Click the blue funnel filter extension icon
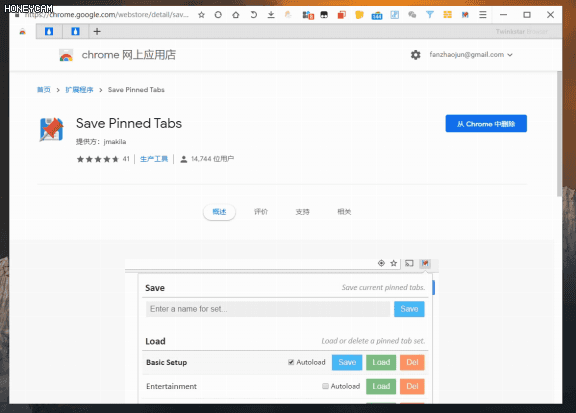This screenshot has width=576, height=413. pyautogui.click(x=430, y=15)
